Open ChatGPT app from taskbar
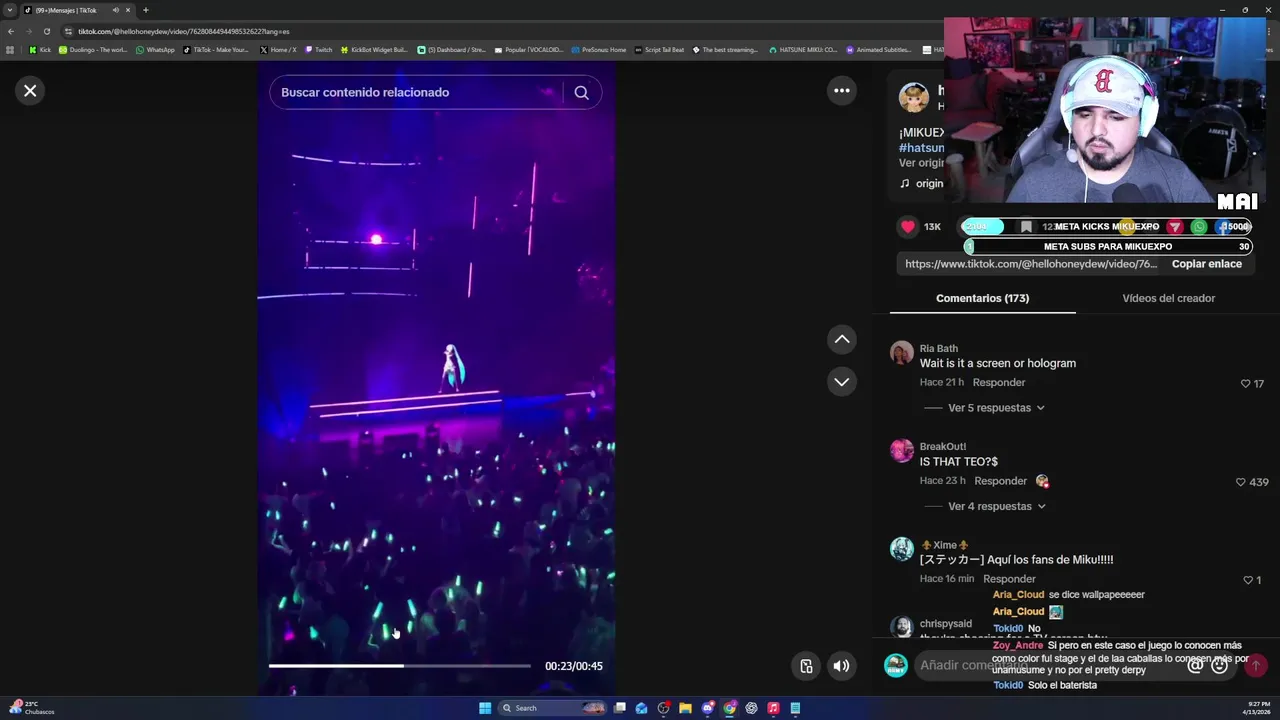This screenshot has height=720, width=1280. click(x=751, y=708)
